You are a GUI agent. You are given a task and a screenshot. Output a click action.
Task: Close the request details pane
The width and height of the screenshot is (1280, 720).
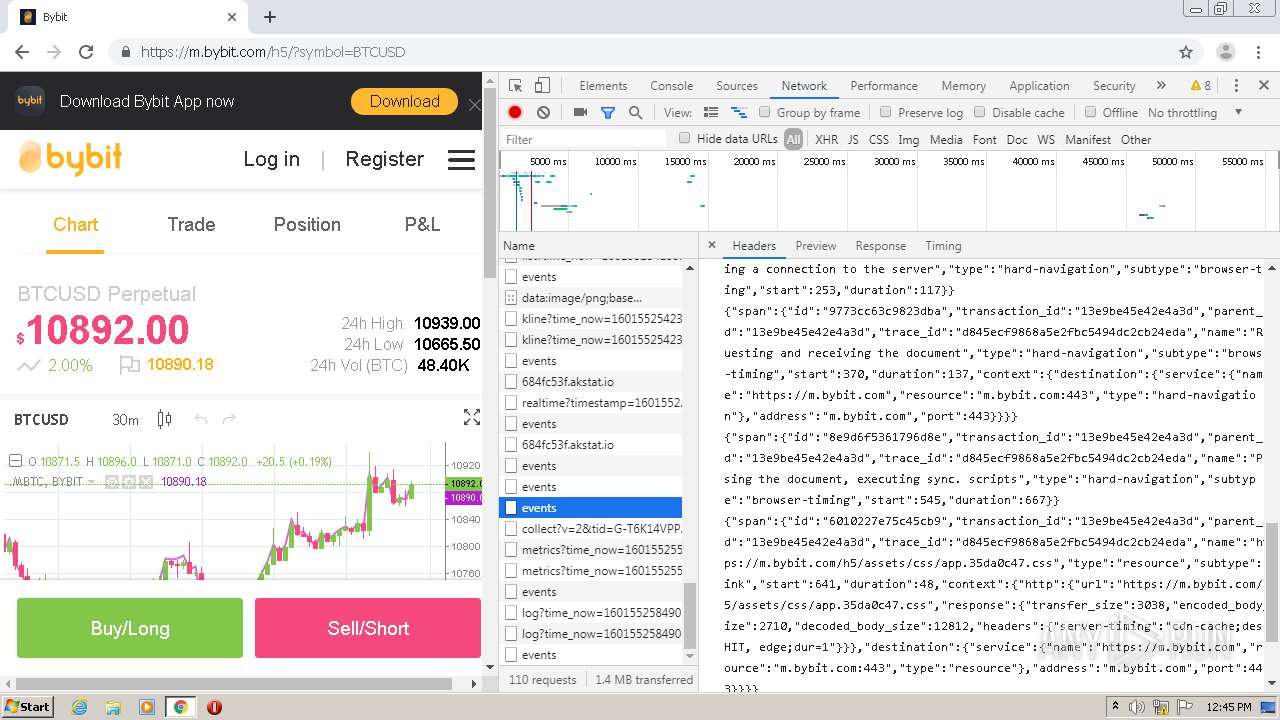coord(712,245)
